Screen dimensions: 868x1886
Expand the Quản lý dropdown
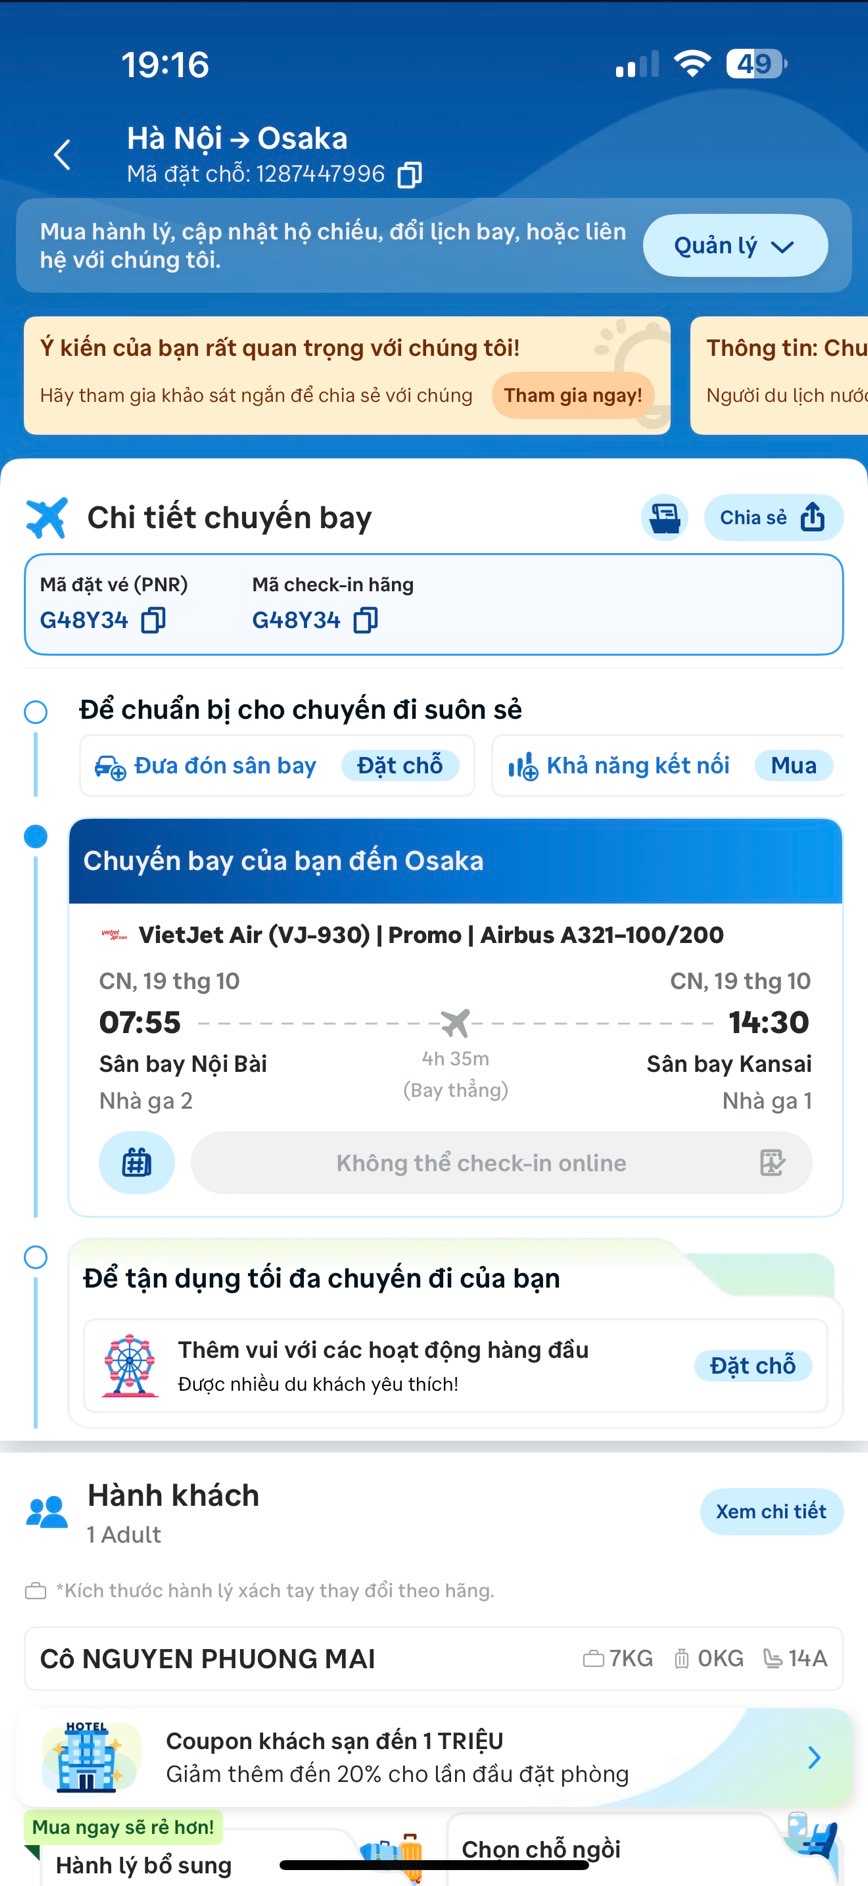click(734, 246)
